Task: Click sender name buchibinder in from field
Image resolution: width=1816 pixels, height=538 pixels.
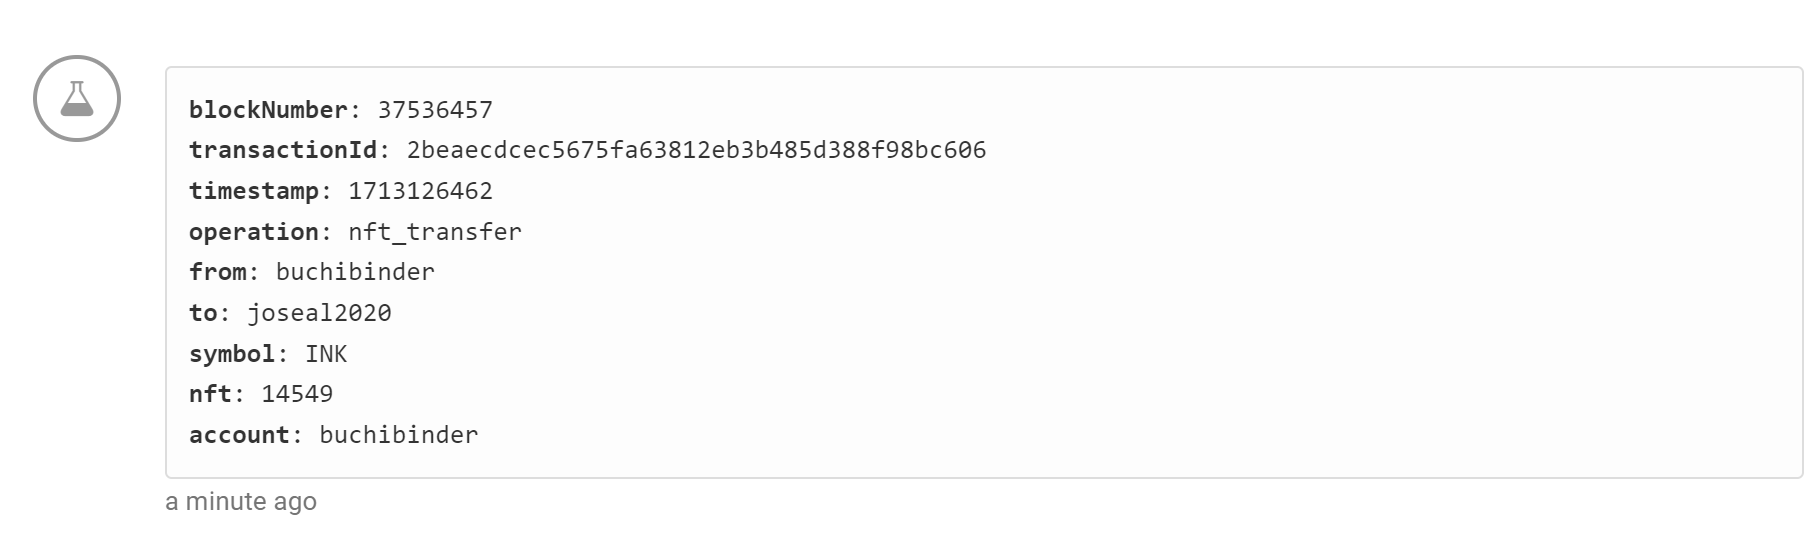Action: point(355,272)
